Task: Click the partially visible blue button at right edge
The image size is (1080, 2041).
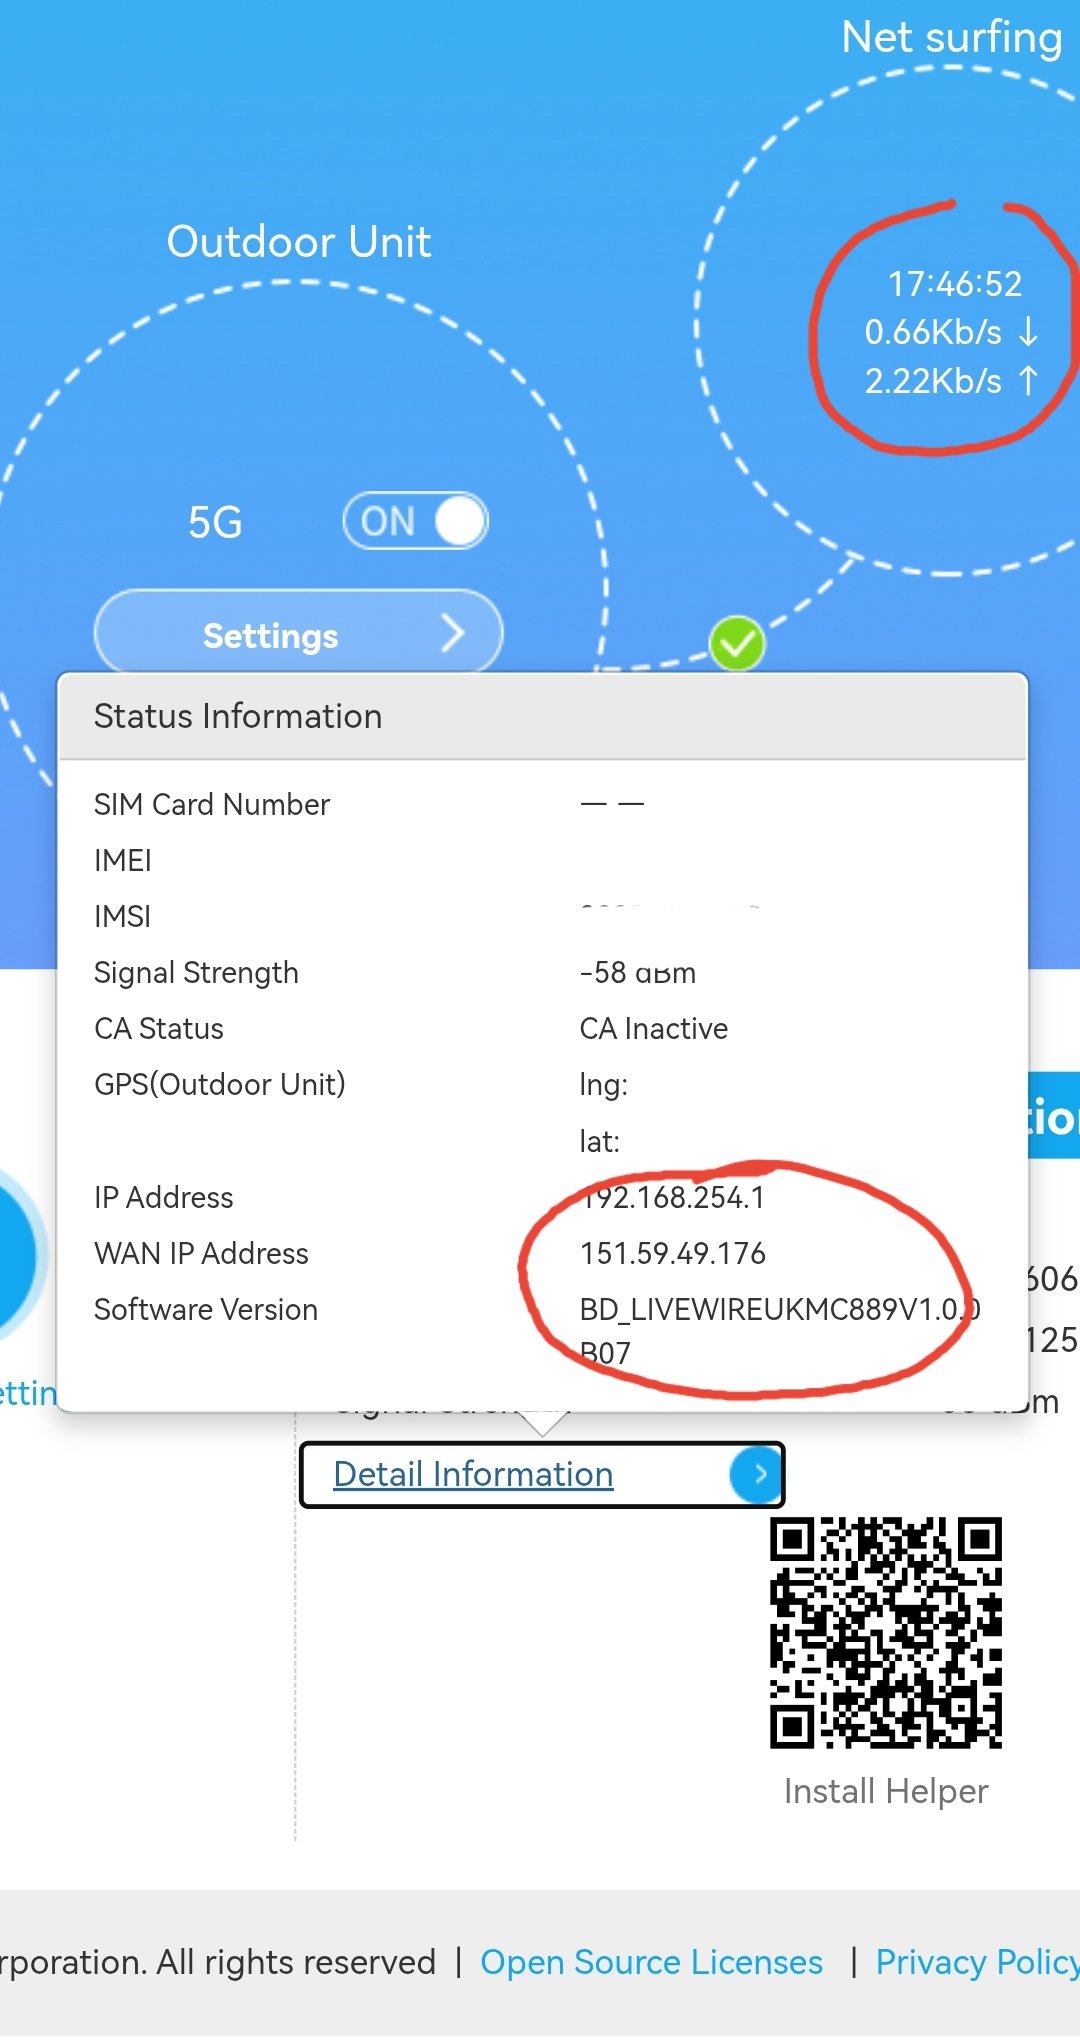Action: click(1054, 1116)
